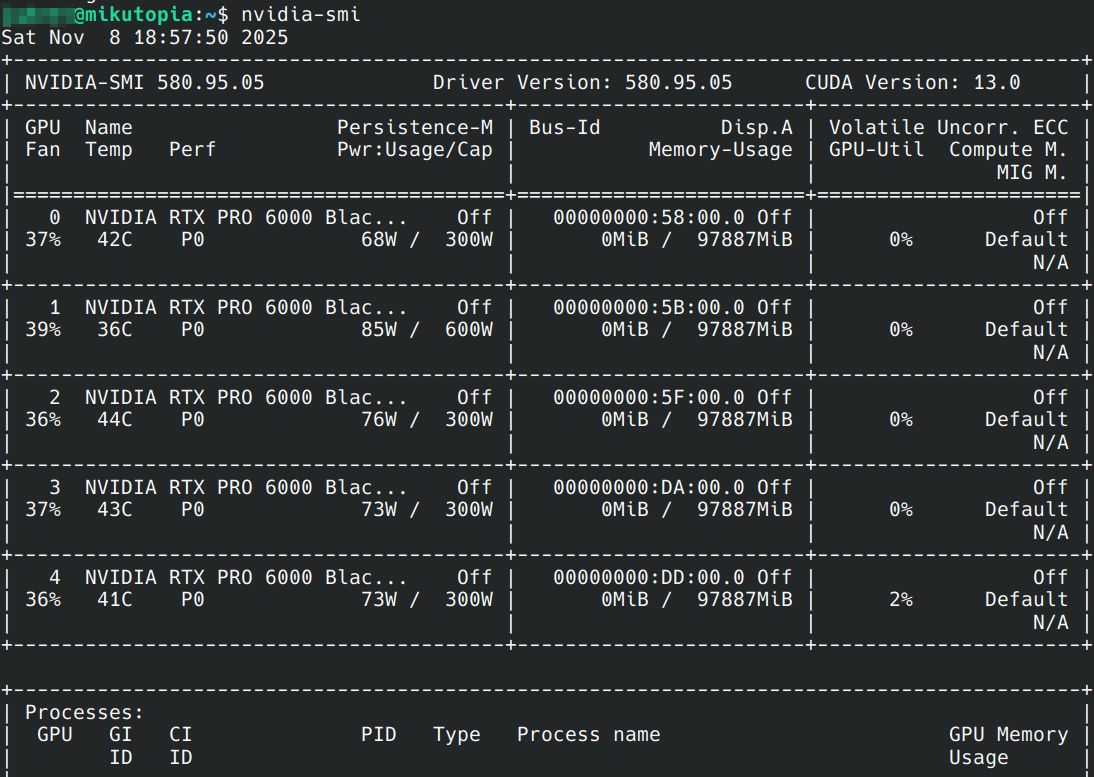Click the timestamp Sat Nov 8 18:57:50 2025
The height and width of the screenshot is (777, 1094).
[x=144, y=38]
